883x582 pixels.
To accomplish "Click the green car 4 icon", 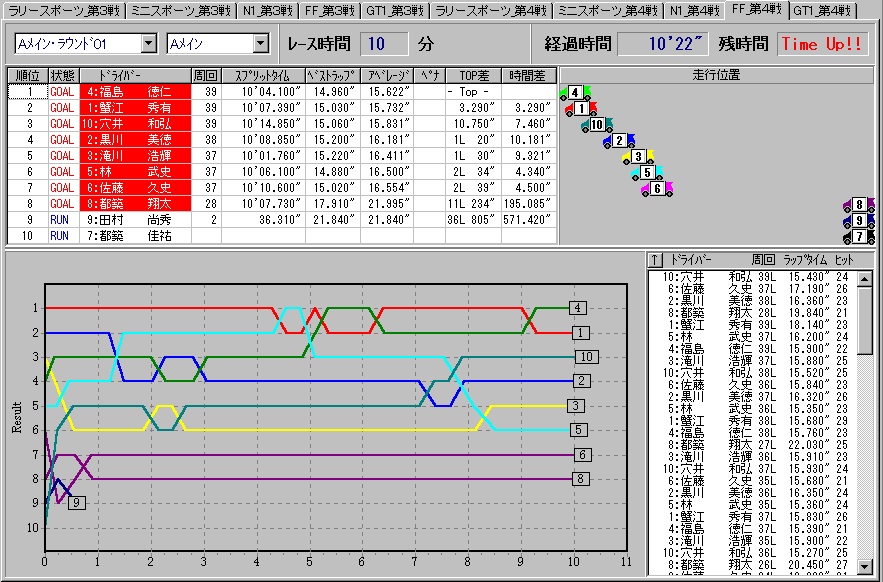I will point(575,93).
